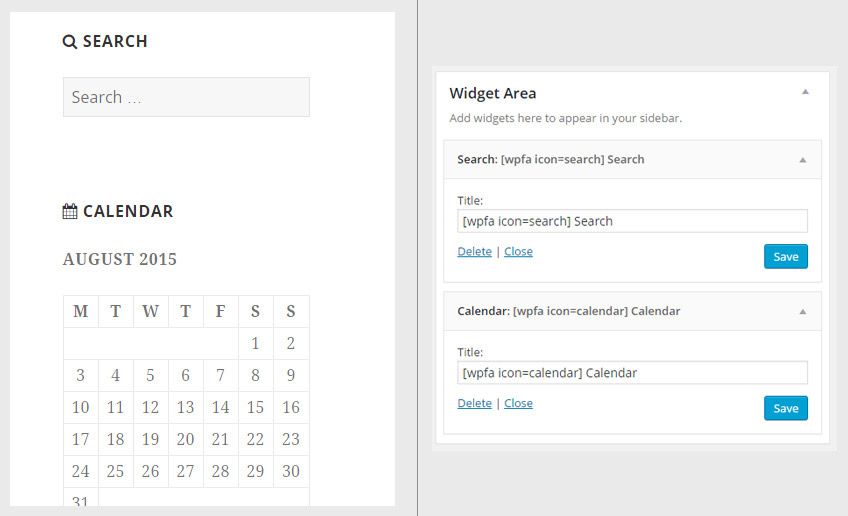Delete the Calendar widget
Viewport: 848px width, 516px height.
474,404
